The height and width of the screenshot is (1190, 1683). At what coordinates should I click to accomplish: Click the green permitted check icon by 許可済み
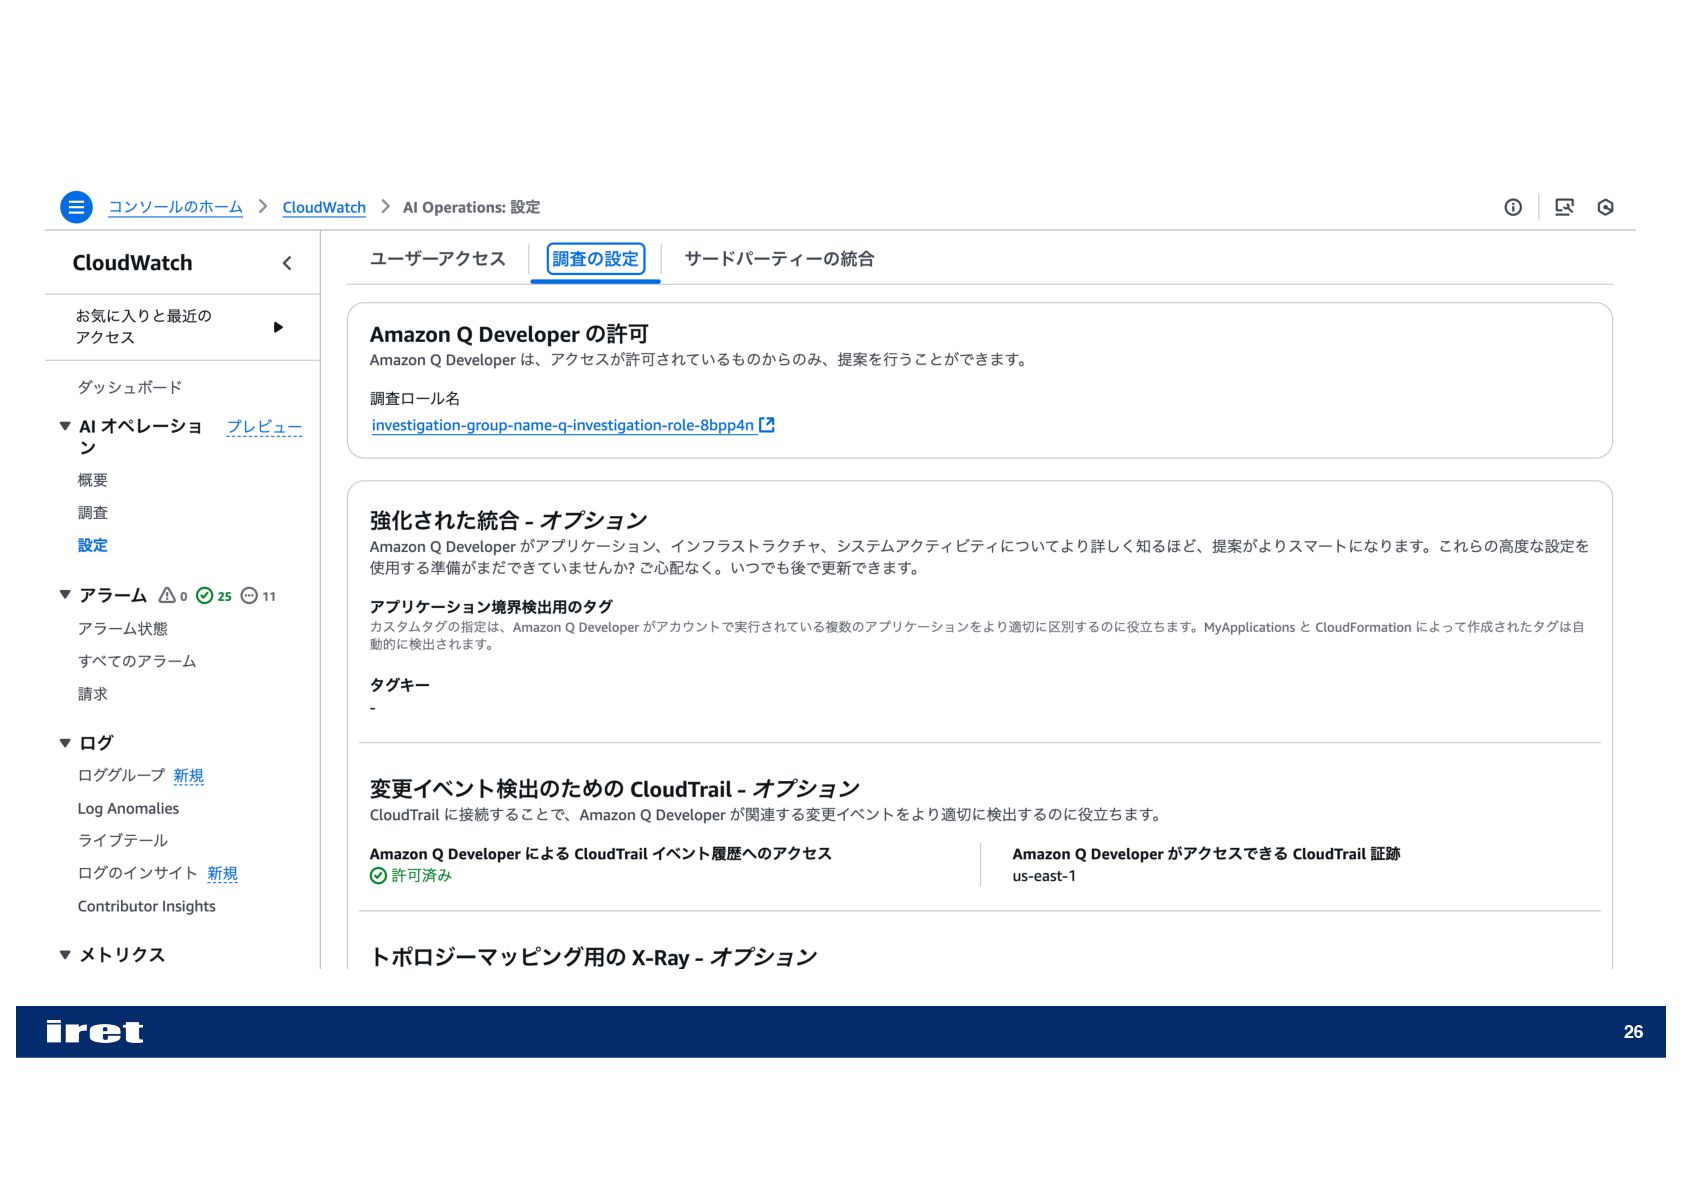pos(378,876)
